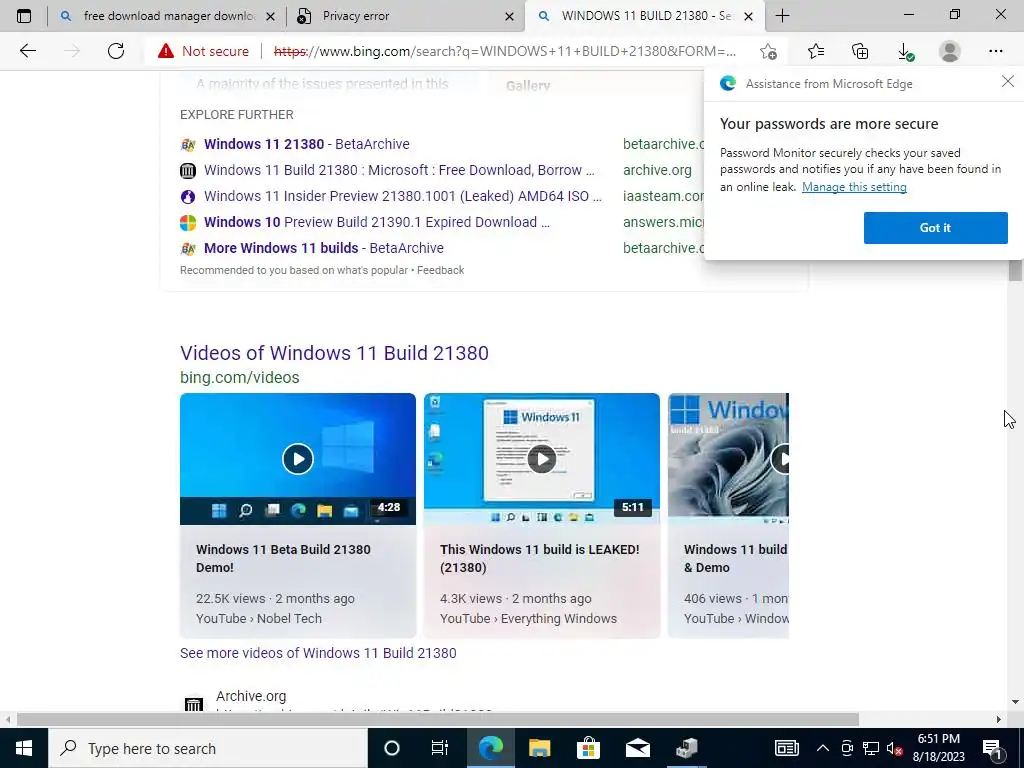Click the address bar URL field
Image resolution: width=1024 pixels, height=768 pixels.
click(x=504, y=51)
